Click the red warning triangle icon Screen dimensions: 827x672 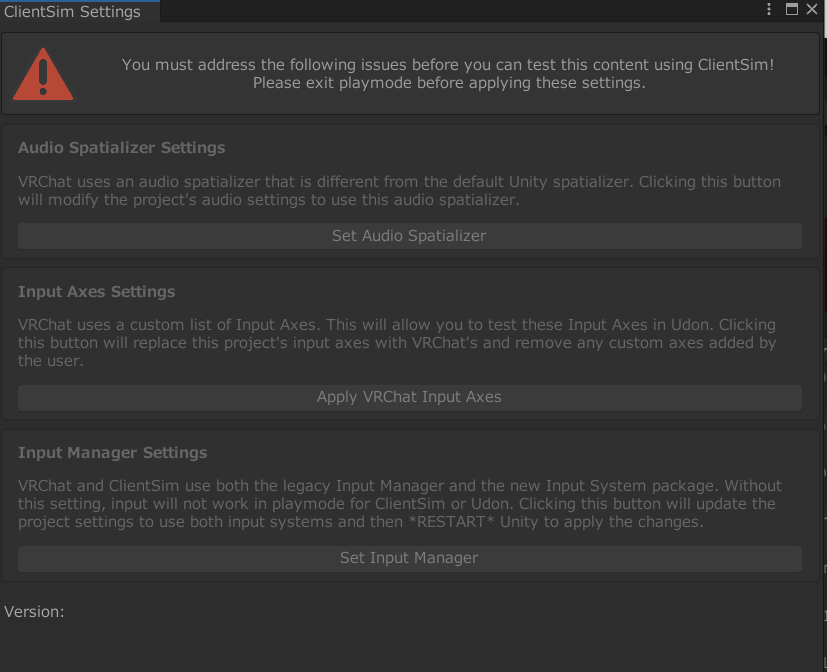(43, 74)
